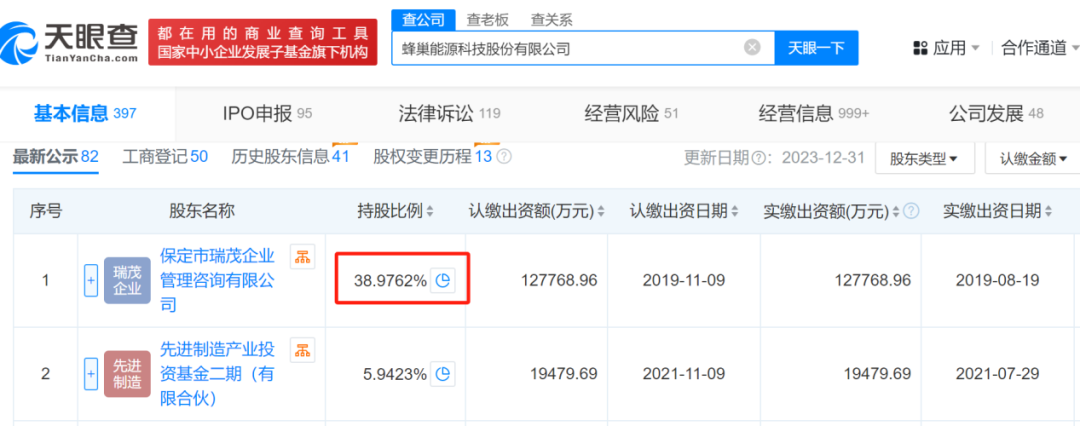The image size is (1080, 426).
Task: Click the 38.9762% shareholding value
Action: click(x=391, y=281)
